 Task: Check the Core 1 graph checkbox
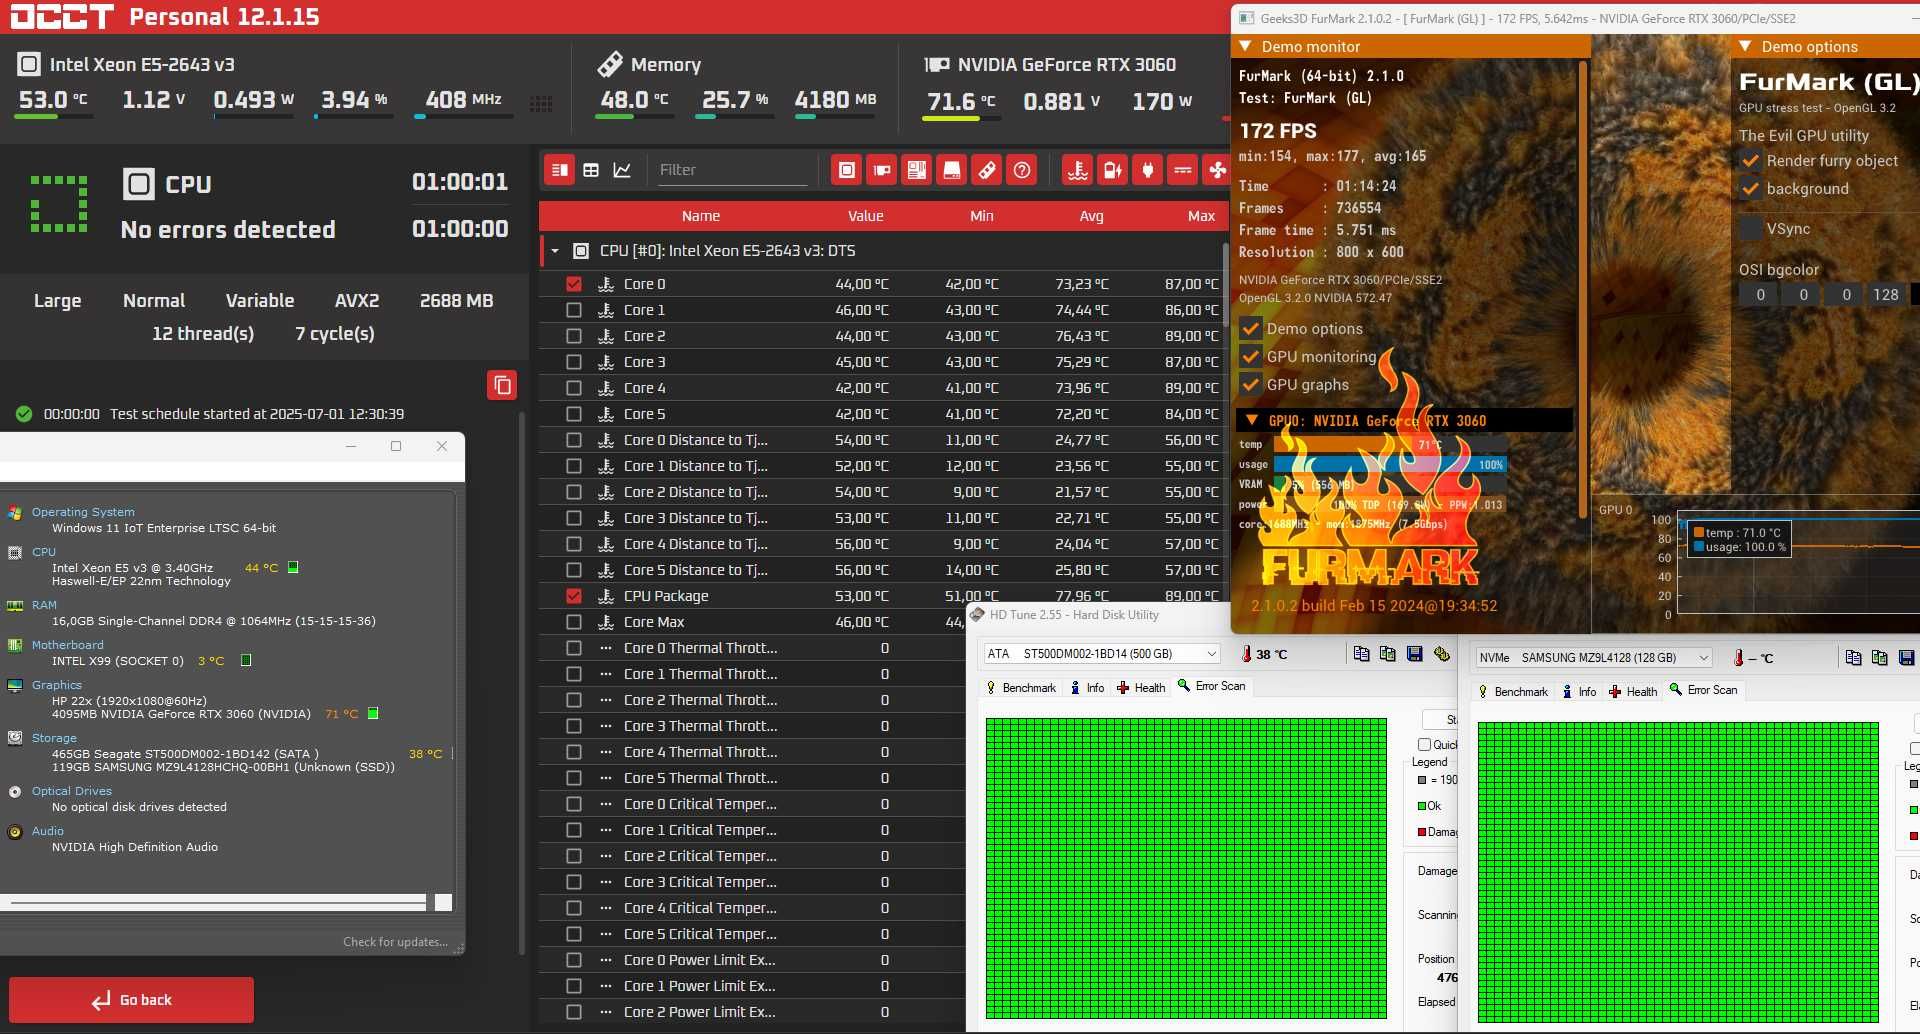point(574,310)
